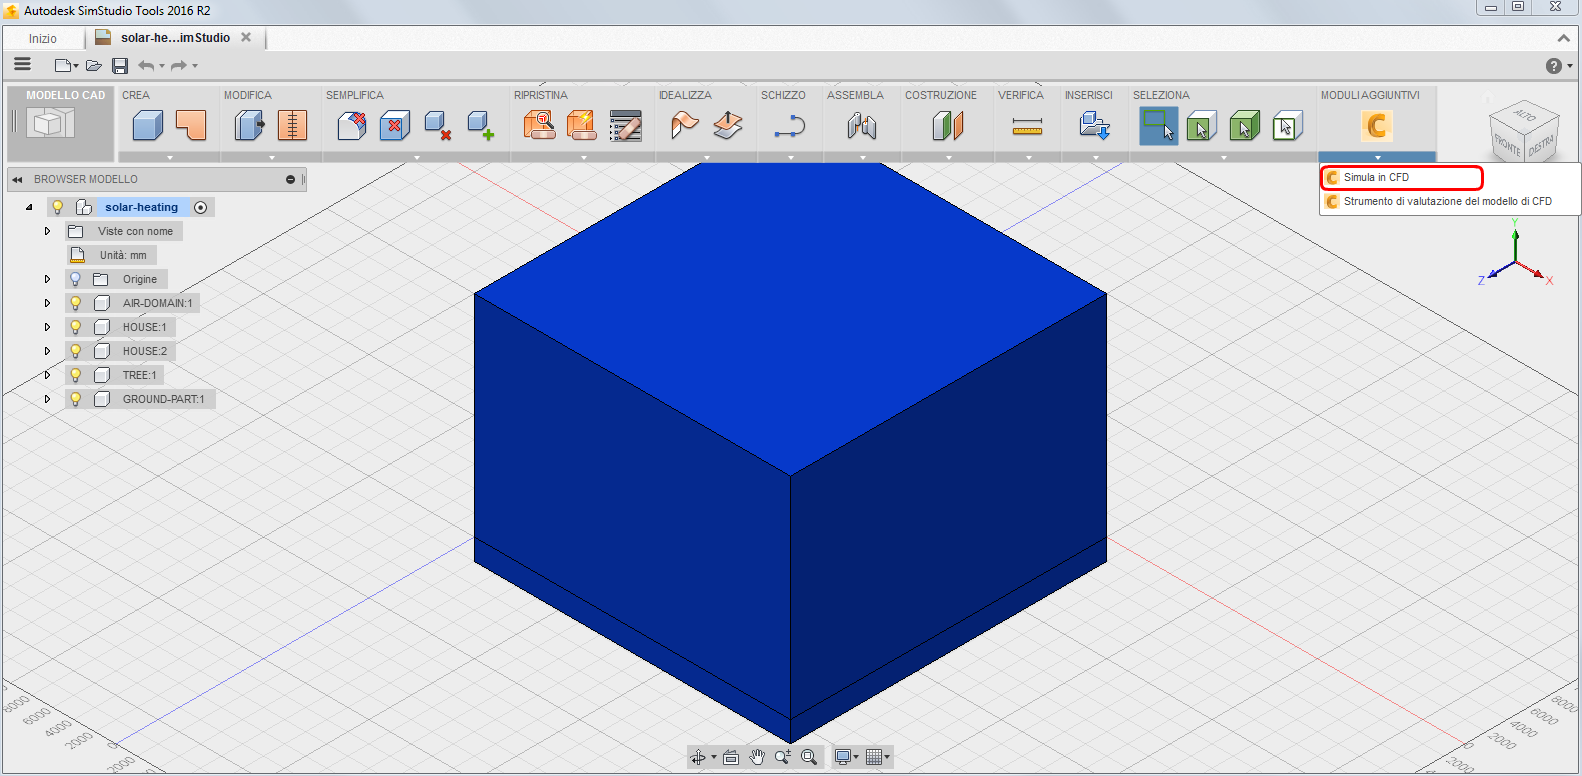This screenshot has height=776, width=1582.
Task: Toggle visibility bulb of solar-heating root
Action: tap(58, 207)
